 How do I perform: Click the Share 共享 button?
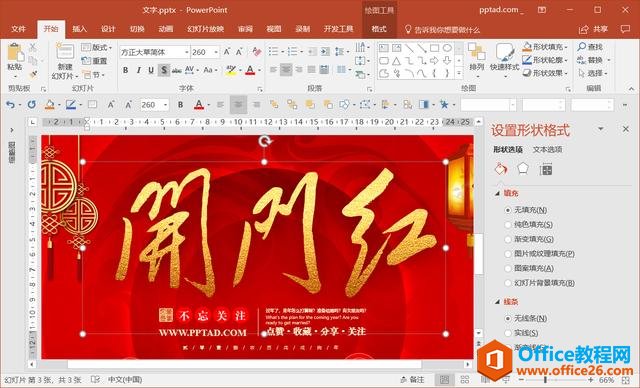(x=593, y=29)
